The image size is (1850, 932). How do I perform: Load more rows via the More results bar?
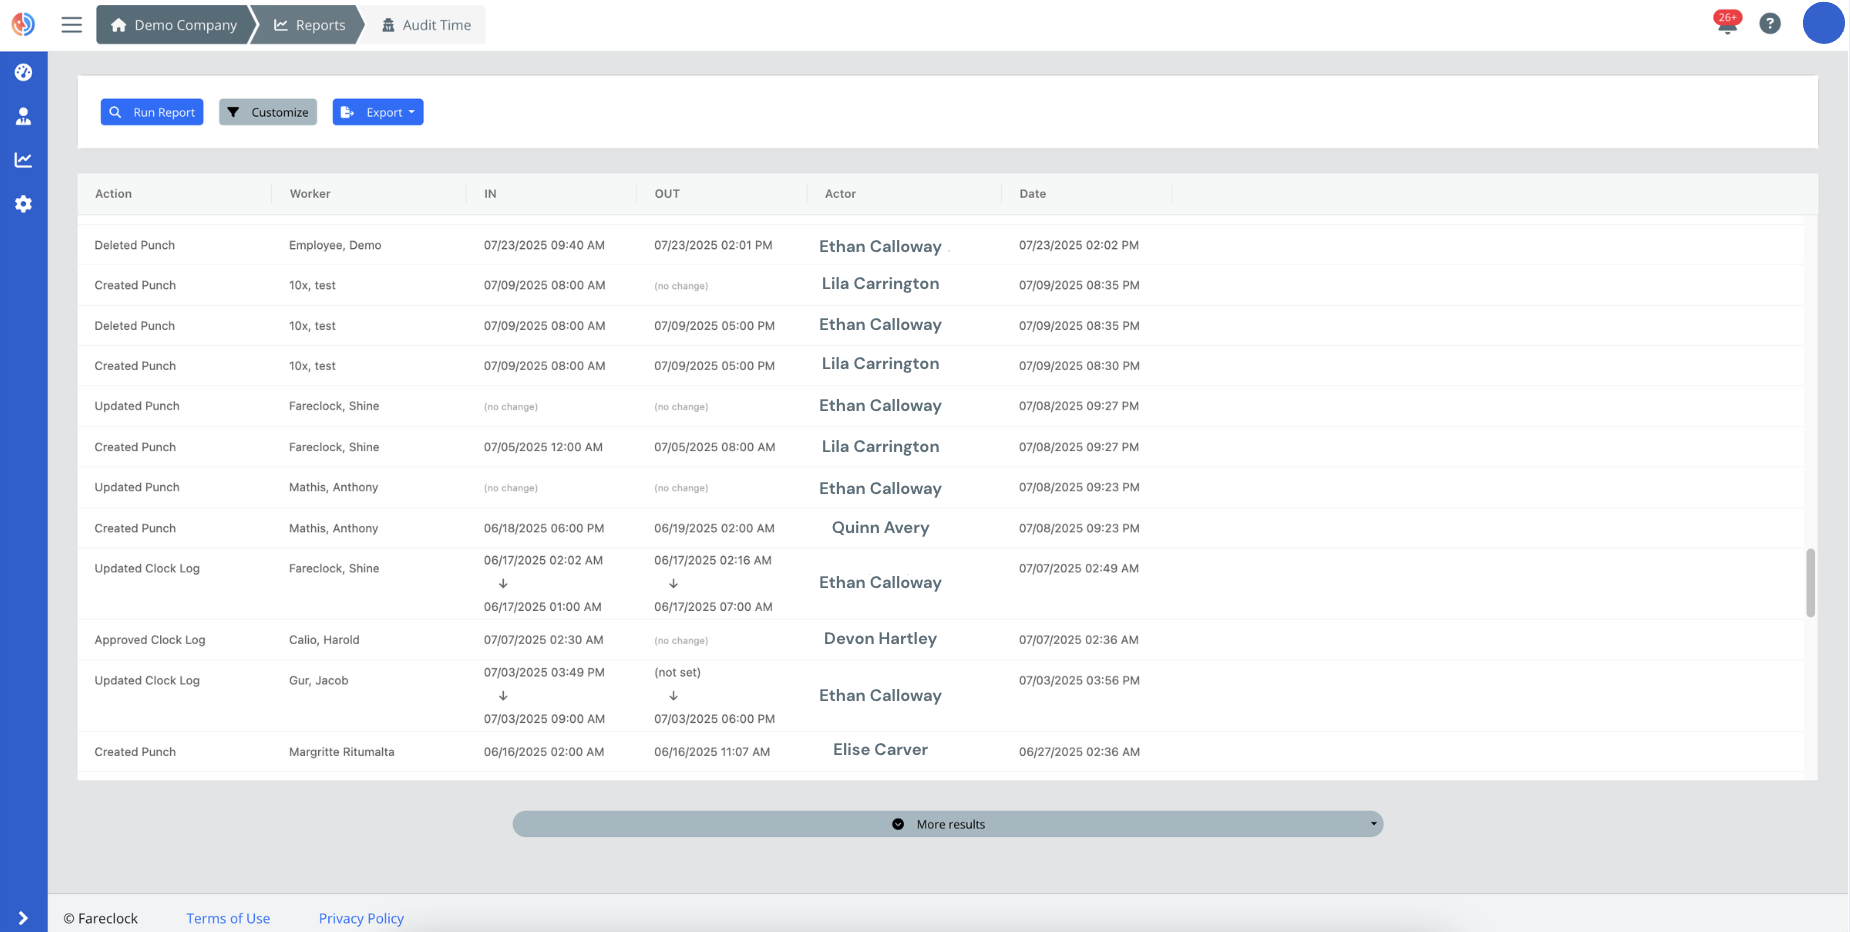pos(948,824)
